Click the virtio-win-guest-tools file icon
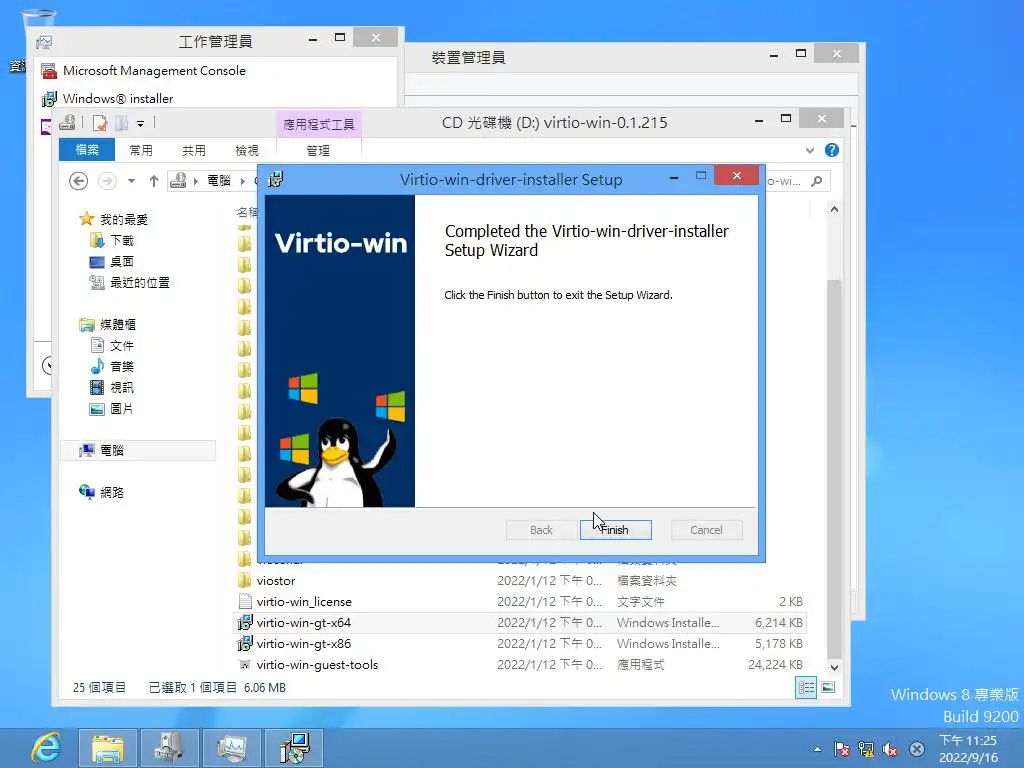The image size is (1024, 768). (244, 664)
